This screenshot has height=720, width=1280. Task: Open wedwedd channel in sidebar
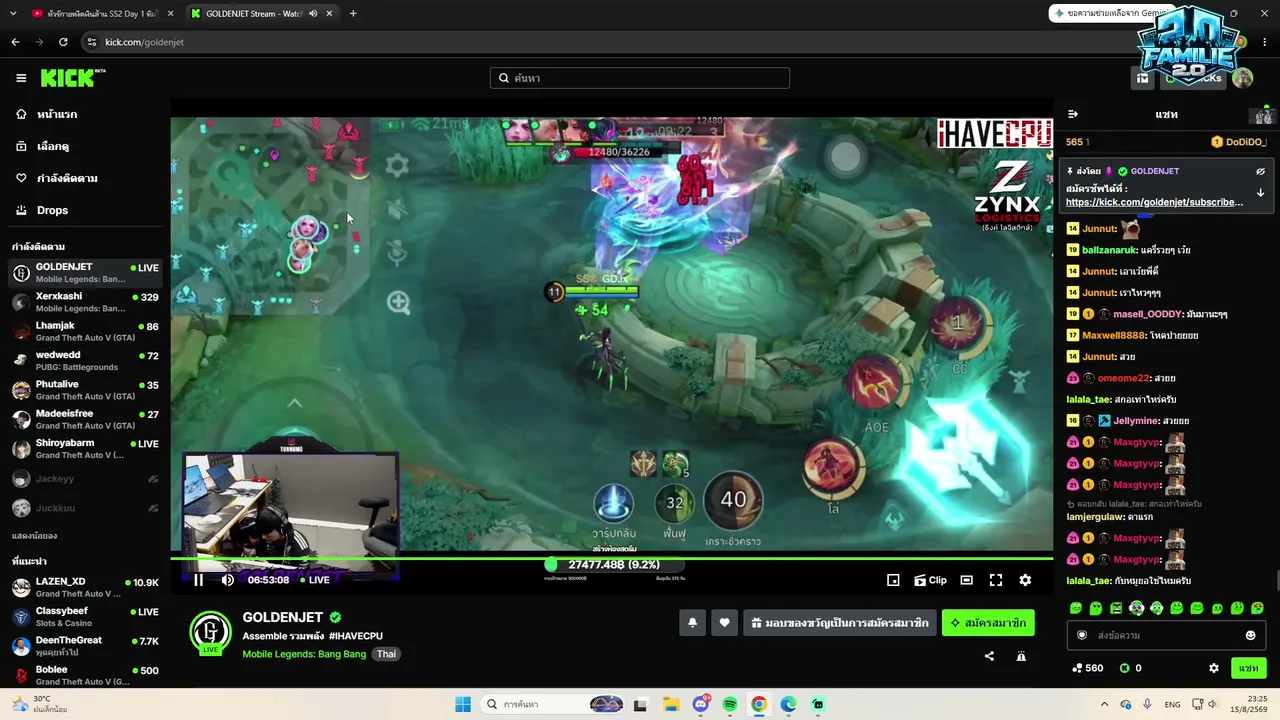84,361
